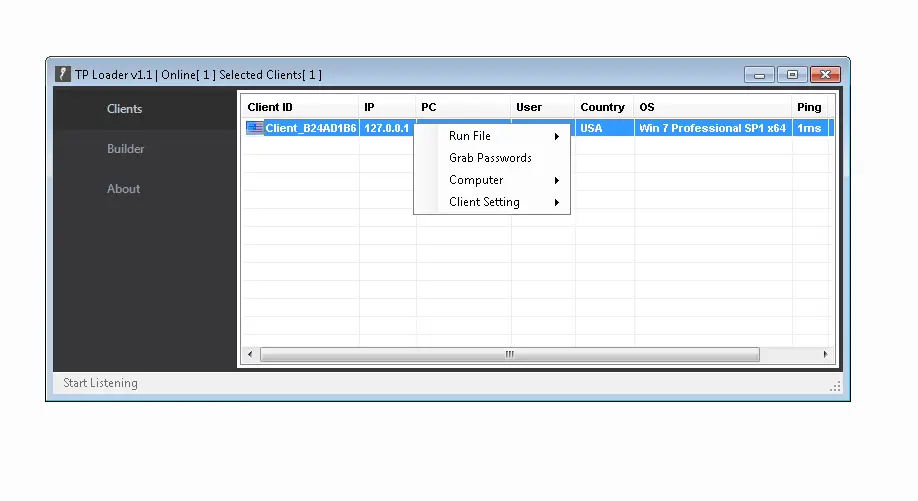Sort by the User column header
The width and height of the screenshot is (918, 501).
[x=543, y=107]
